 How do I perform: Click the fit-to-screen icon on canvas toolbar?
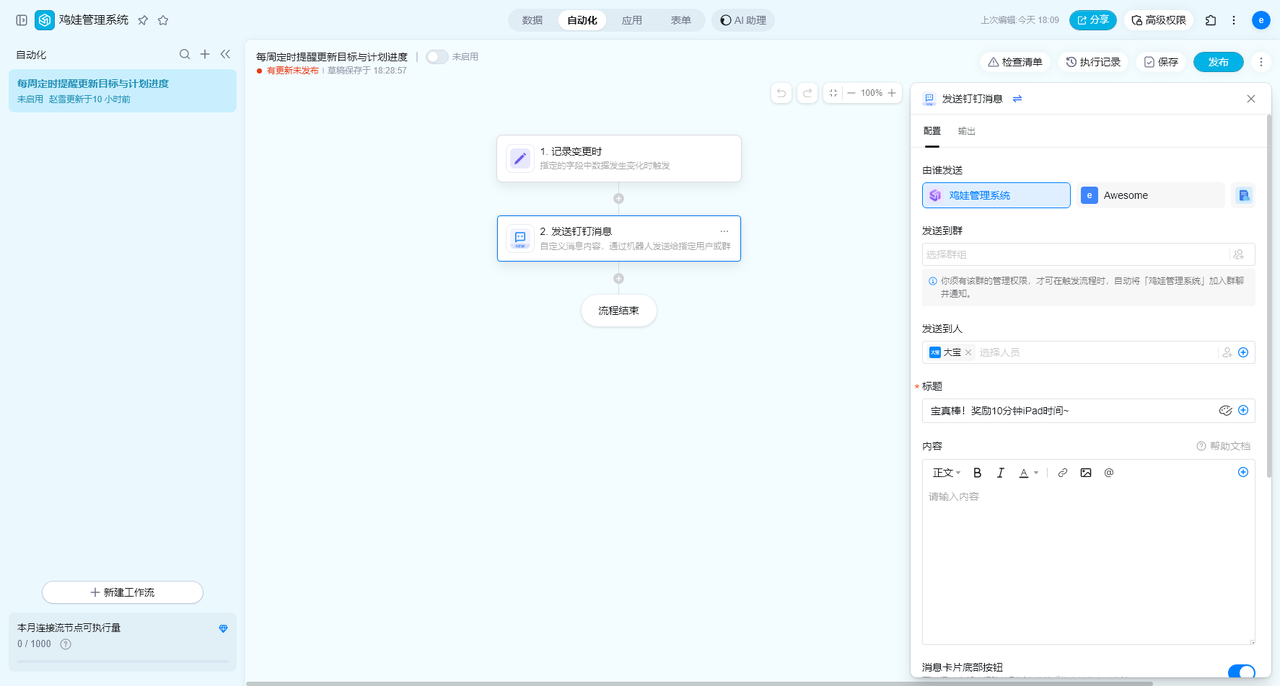(833, 93)
